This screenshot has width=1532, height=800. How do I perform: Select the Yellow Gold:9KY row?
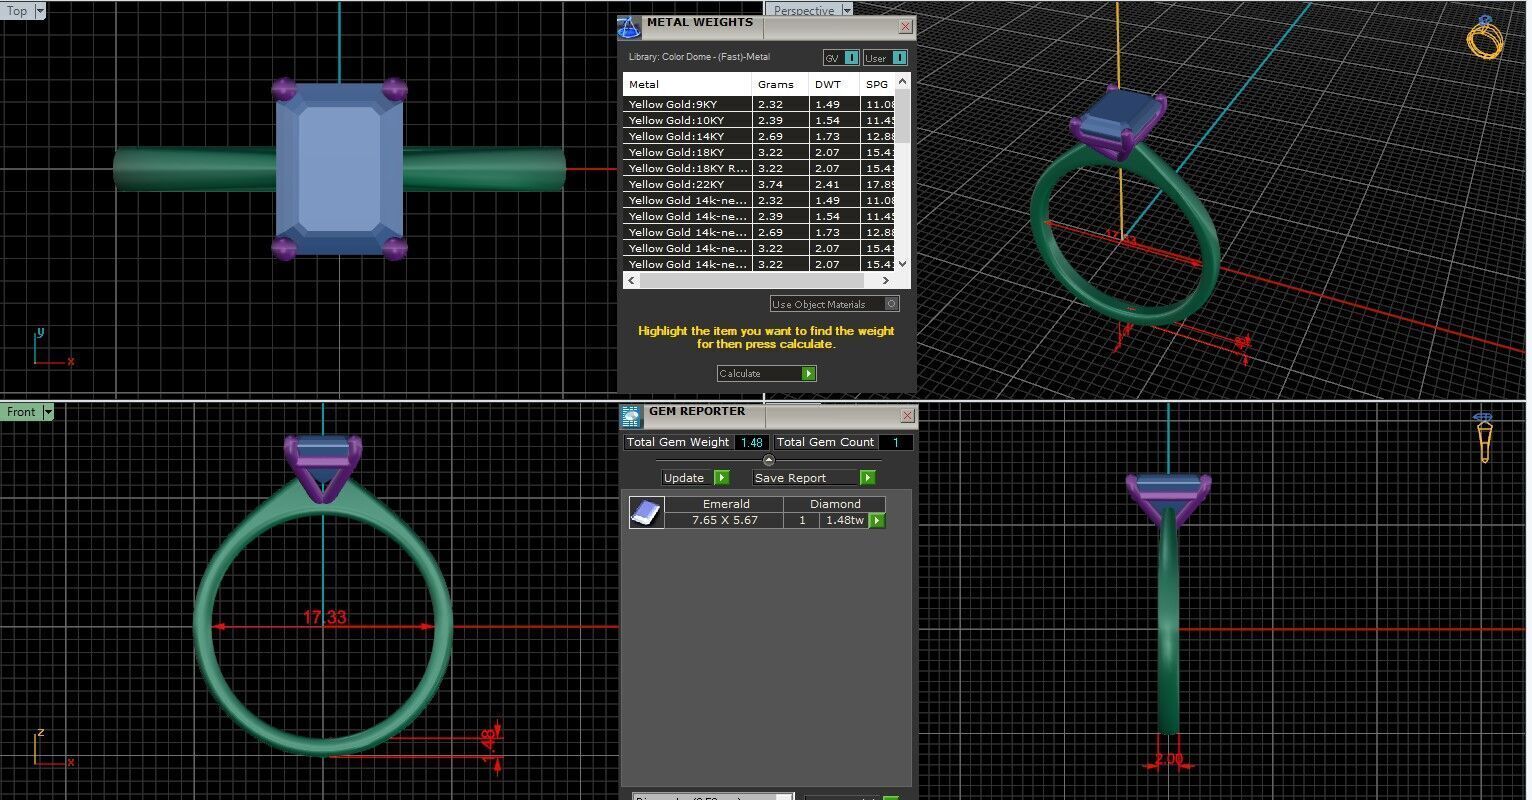pos(759,104)
